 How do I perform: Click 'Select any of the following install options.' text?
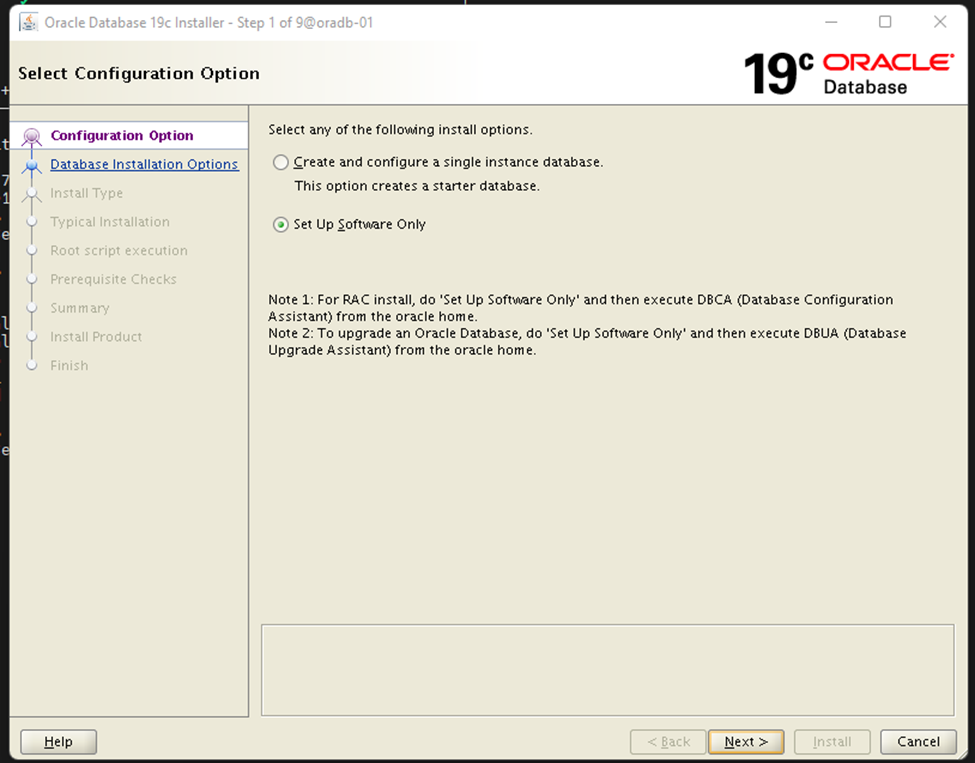click(x=400, y=129)
